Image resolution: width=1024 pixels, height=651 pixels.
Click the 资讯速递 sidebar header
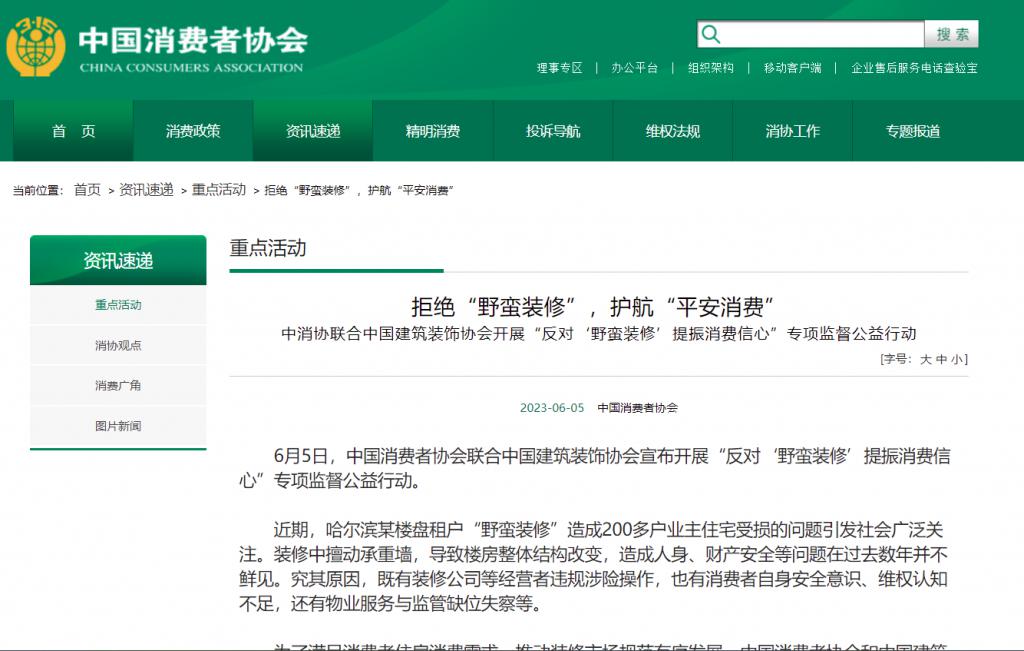pos(118,261)
